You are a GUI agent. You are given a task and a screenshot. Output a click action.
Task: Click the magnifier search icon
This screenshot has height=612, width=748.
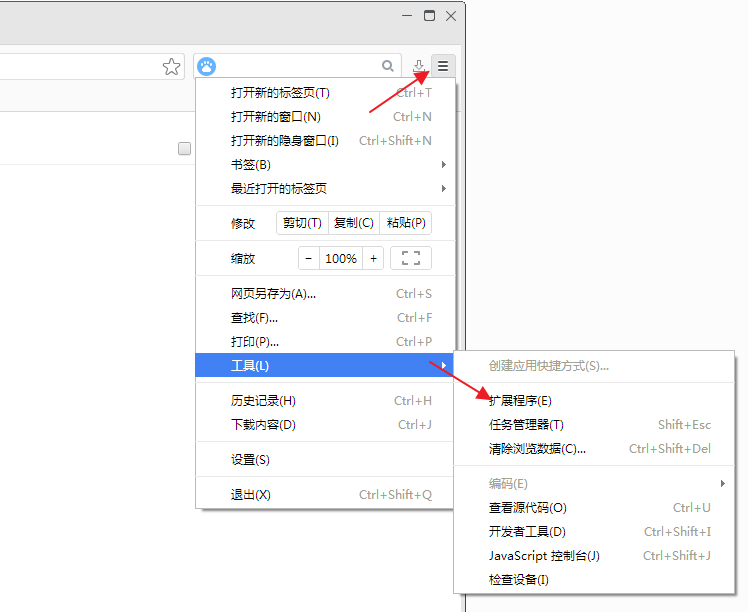(388, 66)
